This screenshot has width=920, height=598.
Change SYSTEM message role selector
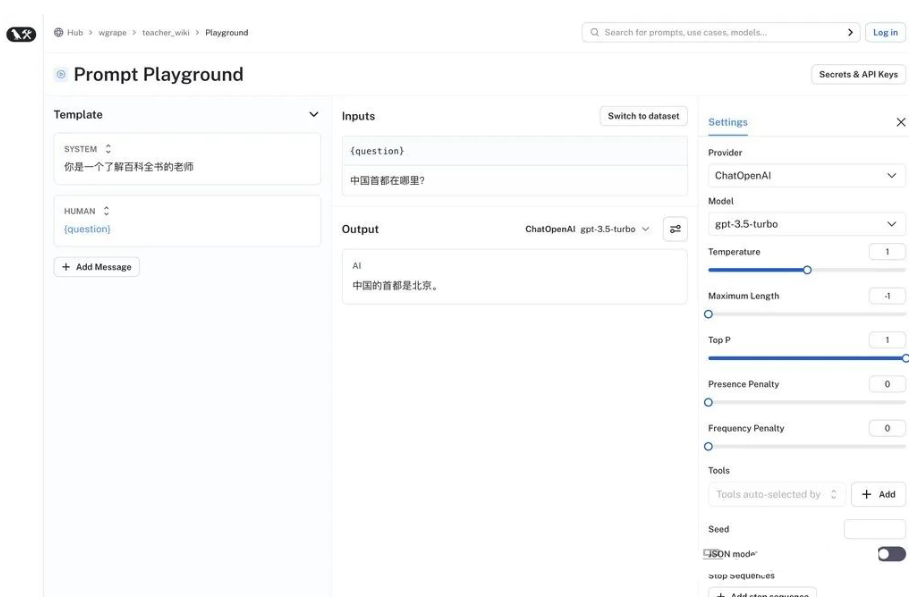tap(108, 149)
